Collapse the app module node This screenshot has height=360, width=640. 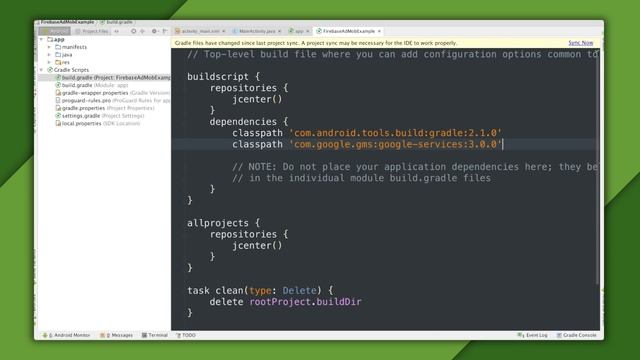pos(41,39)
